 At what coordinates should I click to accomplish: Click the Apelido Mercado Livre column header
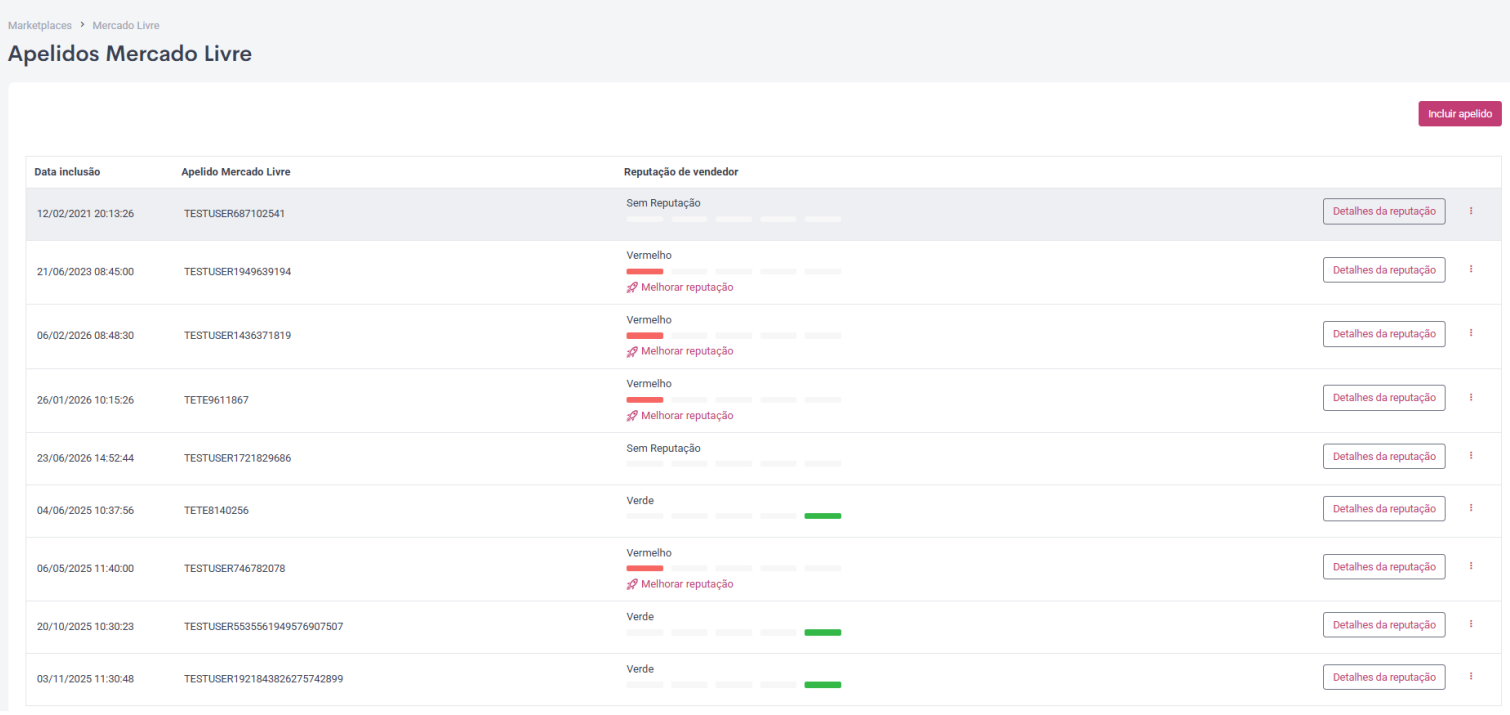236,172
